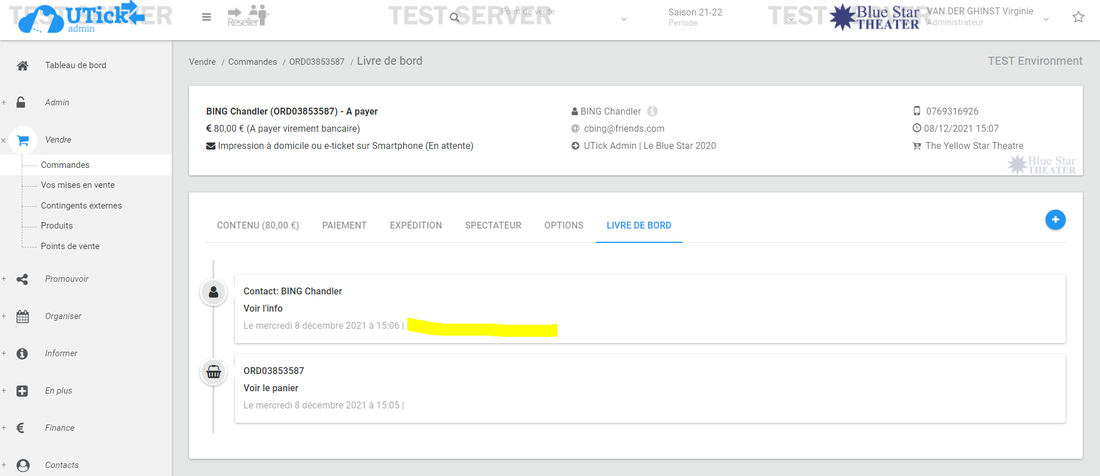This screenshot has height=476, width=1100.
Task: Select Points de vente in sidebar
Action: pyautogui.click(x=70, y=246)
